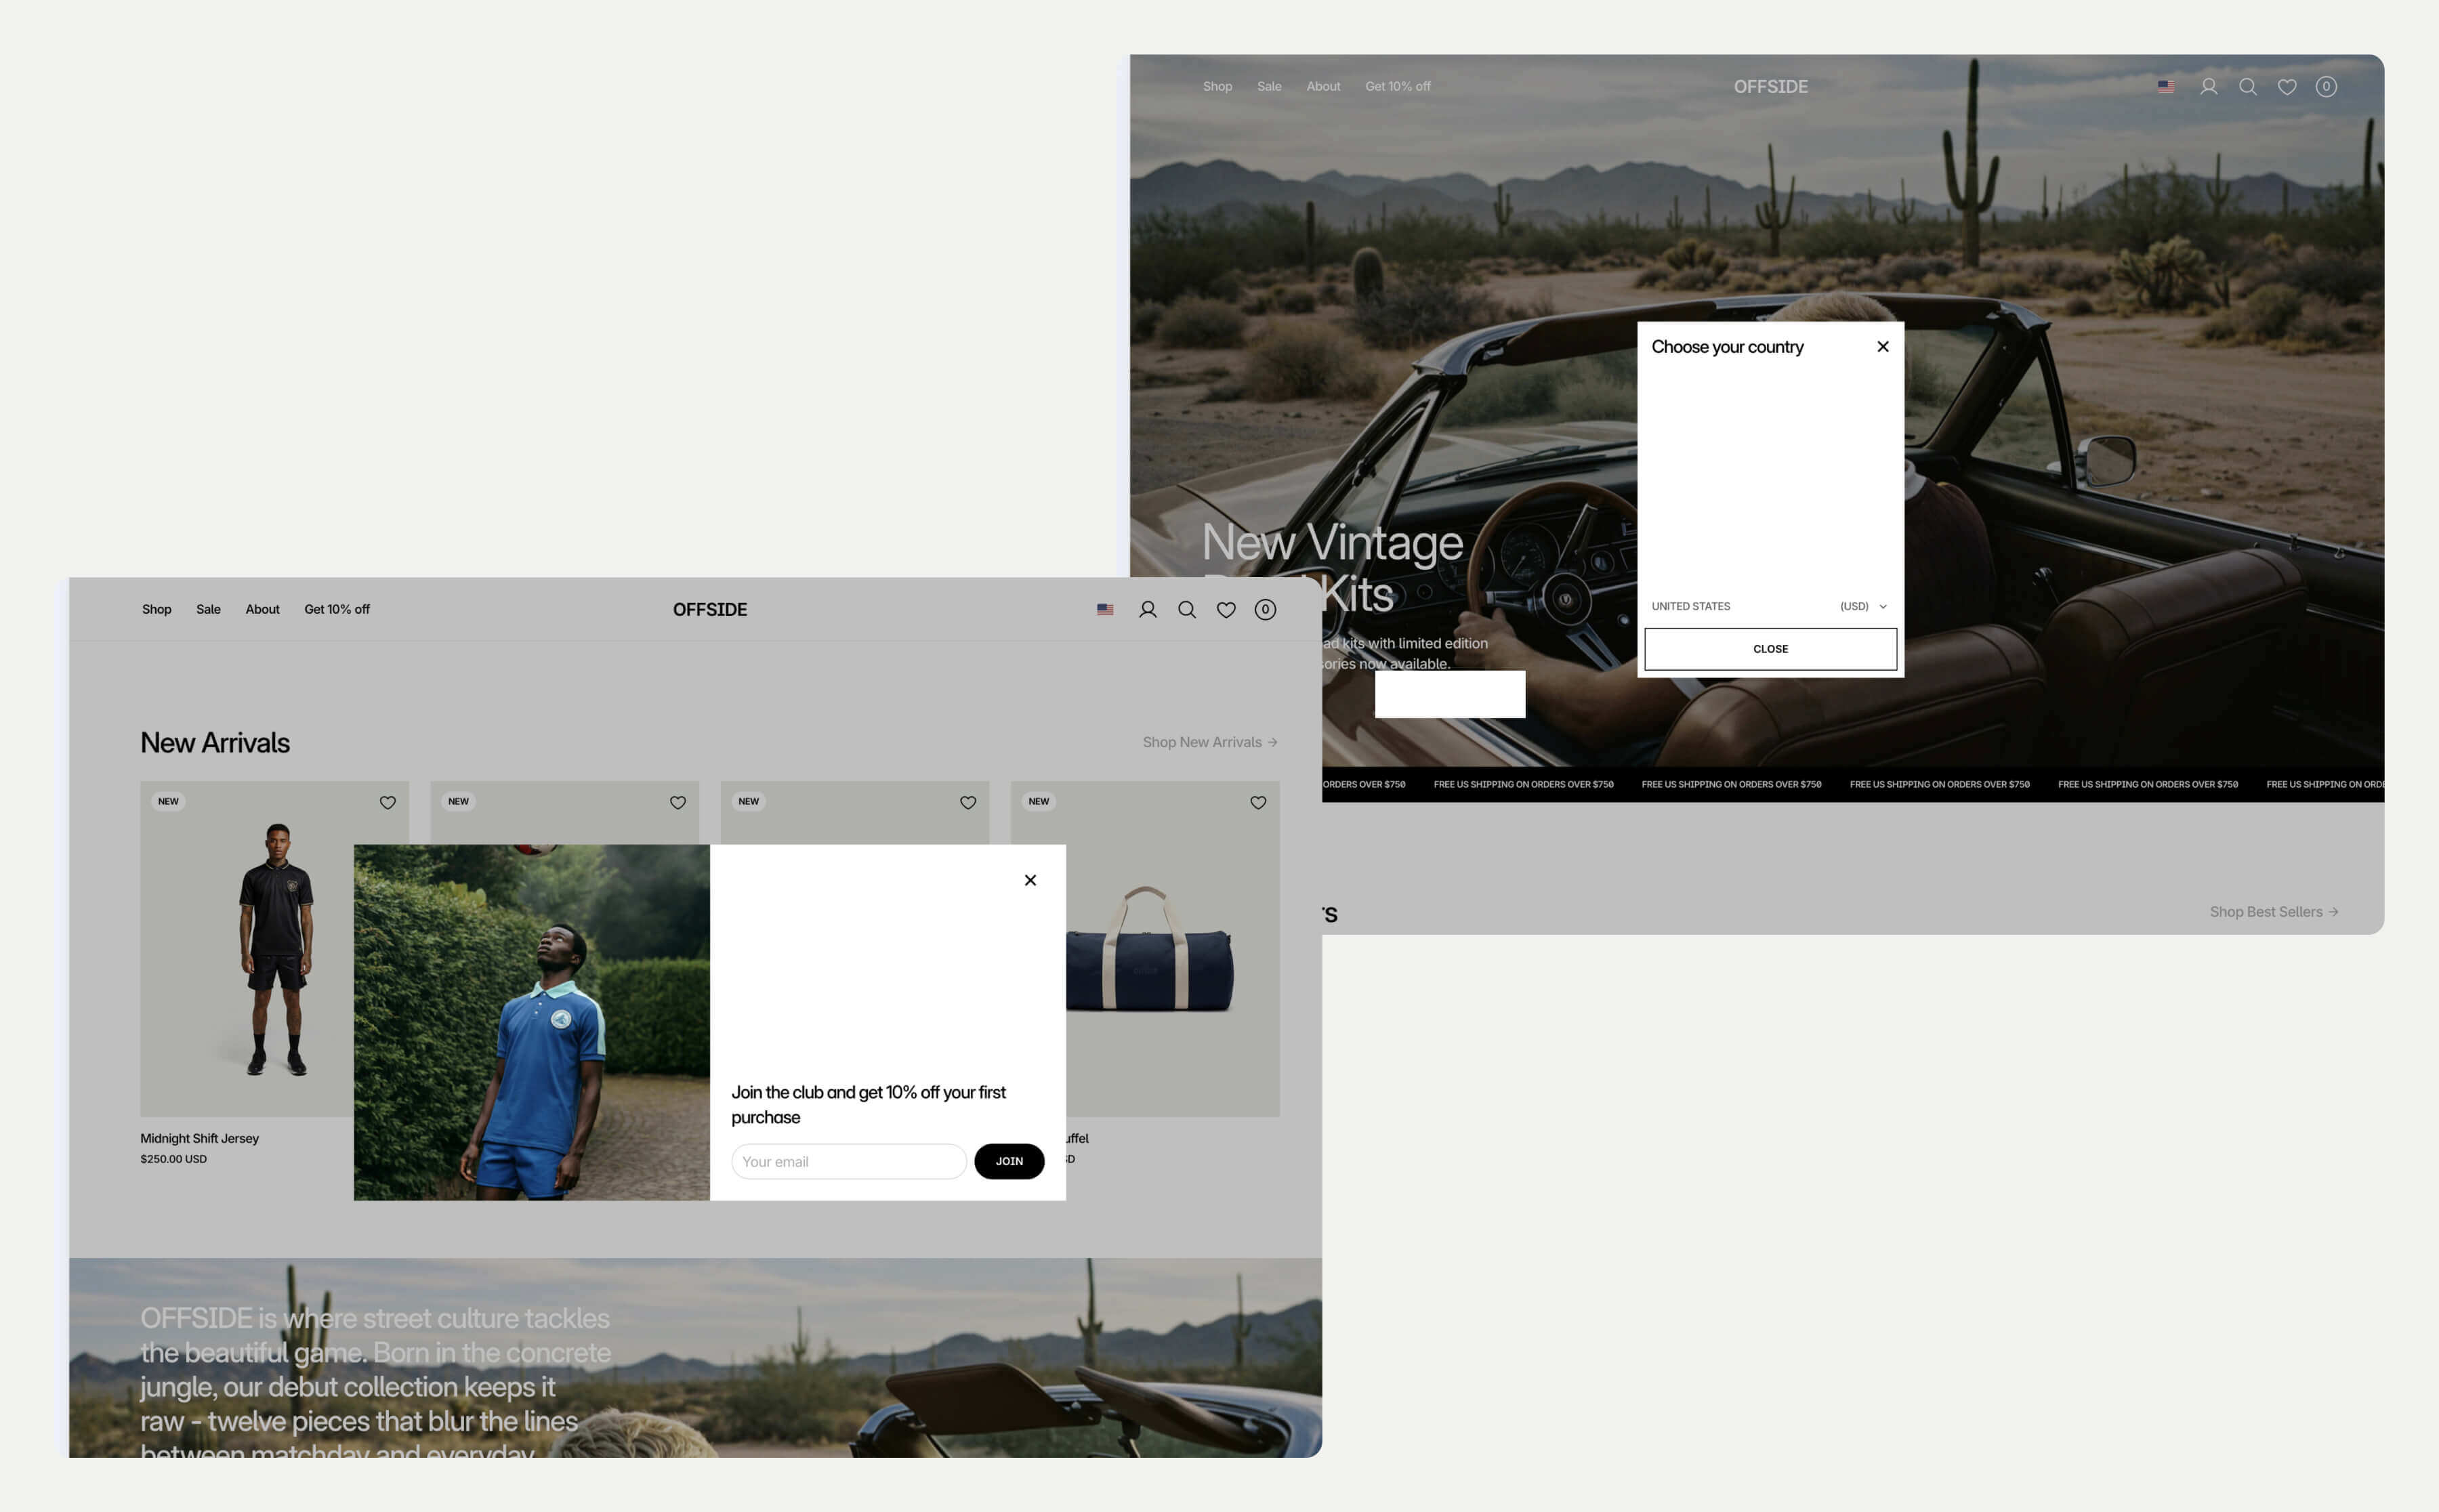2439x1512 pixels.
Task: Toggle the wishlist heart on the duffel bag card
Action: coord(1257,802)
